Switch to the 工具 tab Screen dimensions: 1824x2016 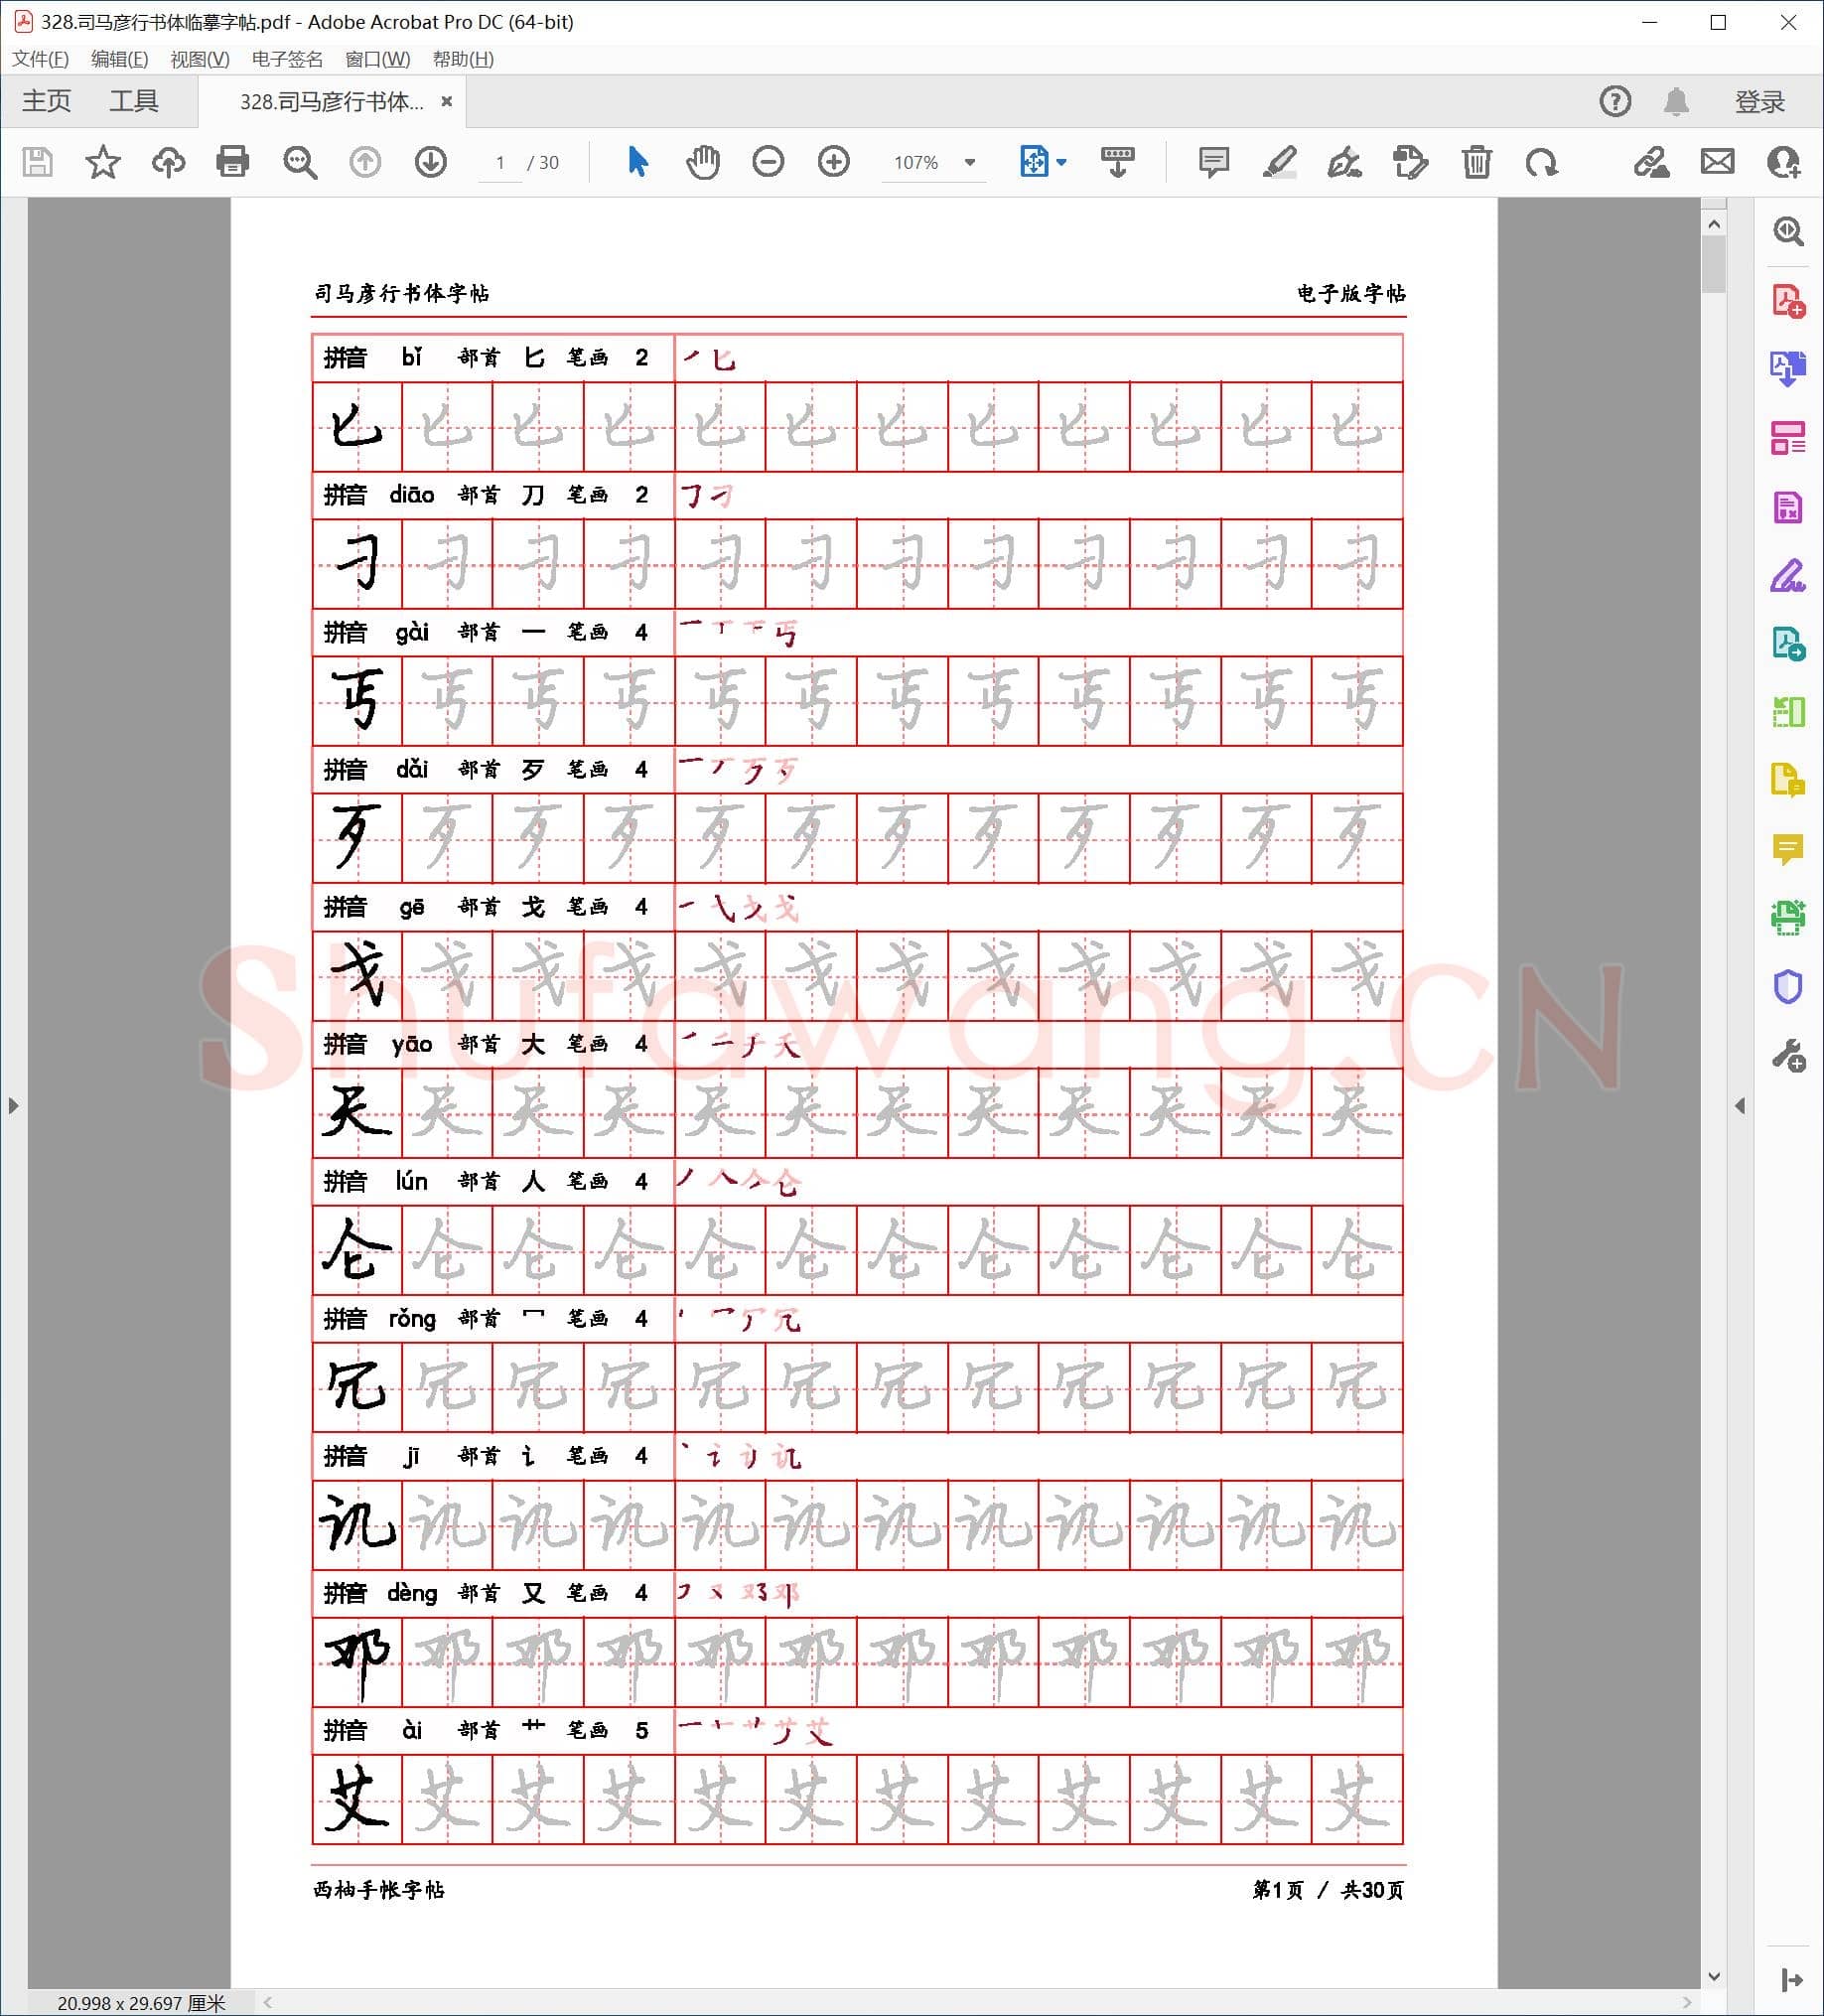tap(135, 100)
